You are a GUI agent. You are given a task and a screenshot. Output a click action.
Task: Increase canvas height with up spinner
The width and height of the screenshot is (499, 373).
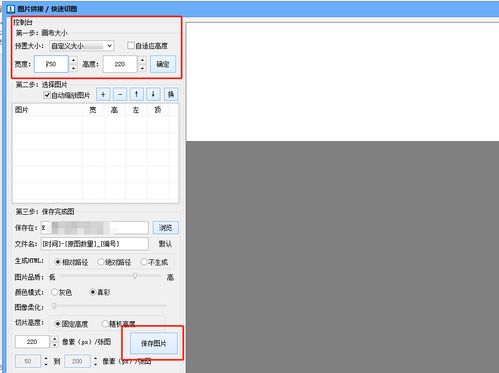tap(142, 60)
